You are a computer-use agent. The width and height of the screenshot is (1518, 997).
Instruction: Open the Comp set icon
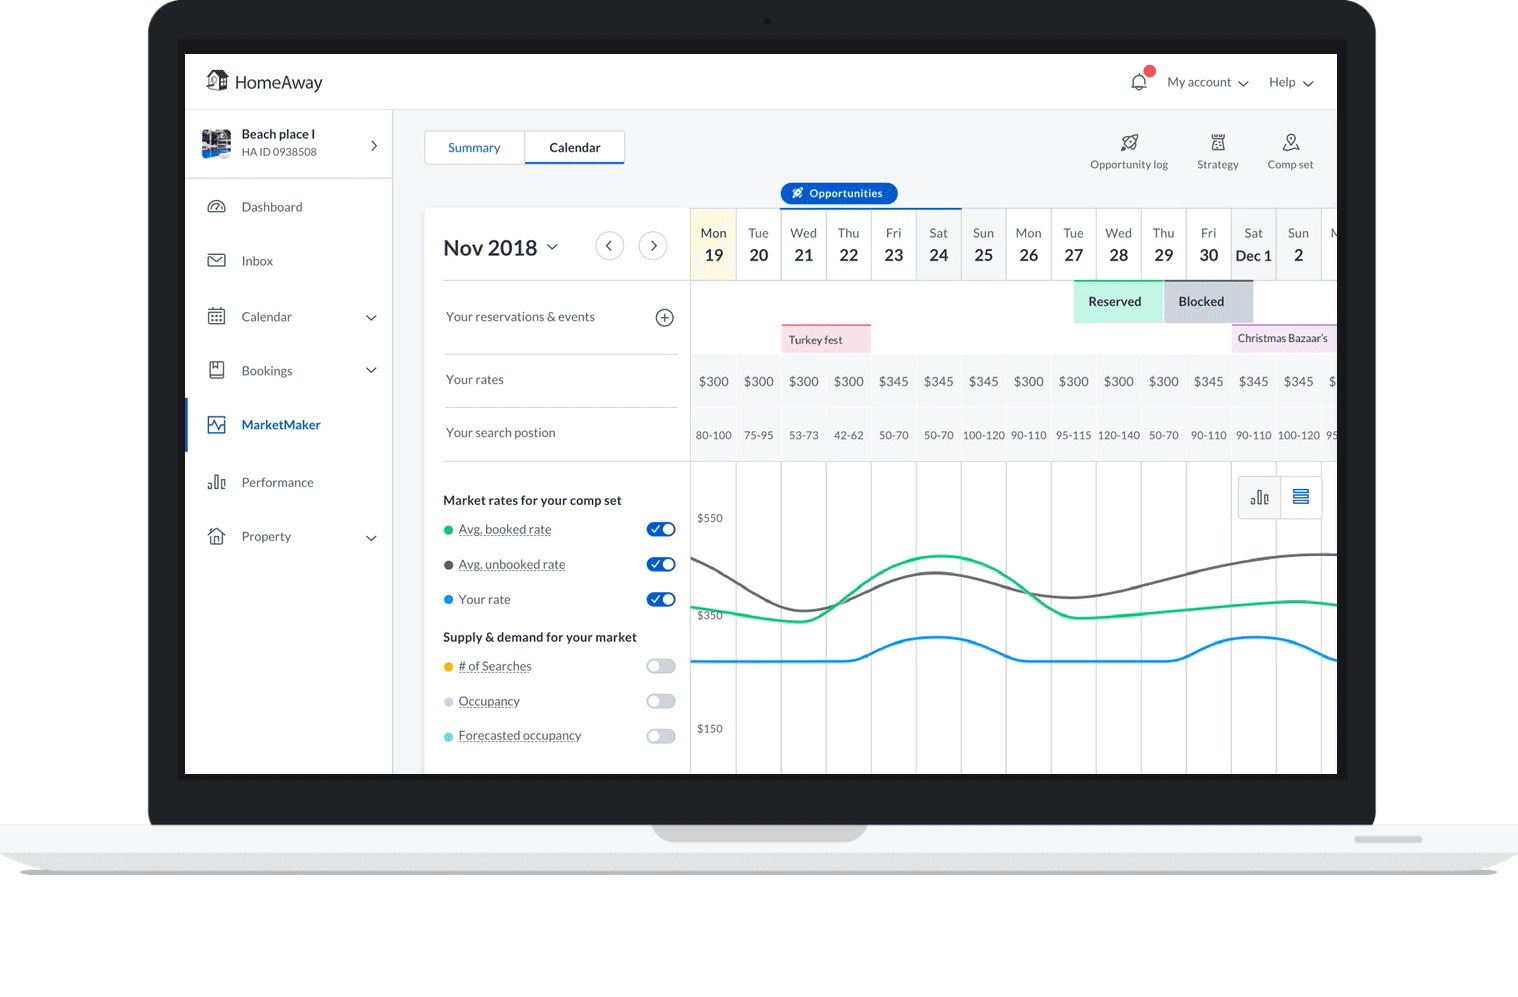tap(1291, 142)
